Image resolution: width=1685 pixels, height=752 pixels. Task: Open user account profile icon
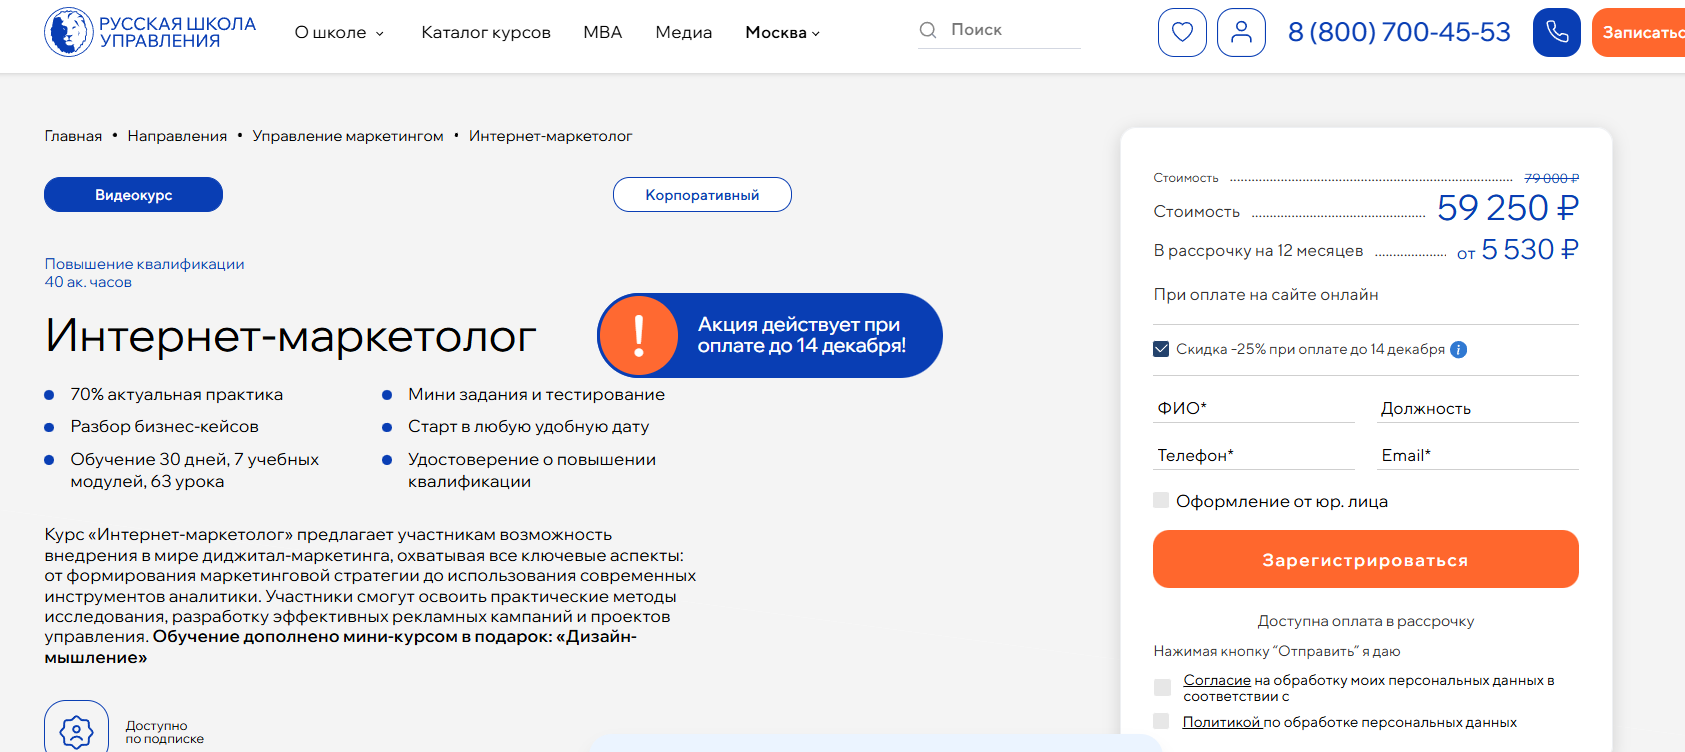1241,32
